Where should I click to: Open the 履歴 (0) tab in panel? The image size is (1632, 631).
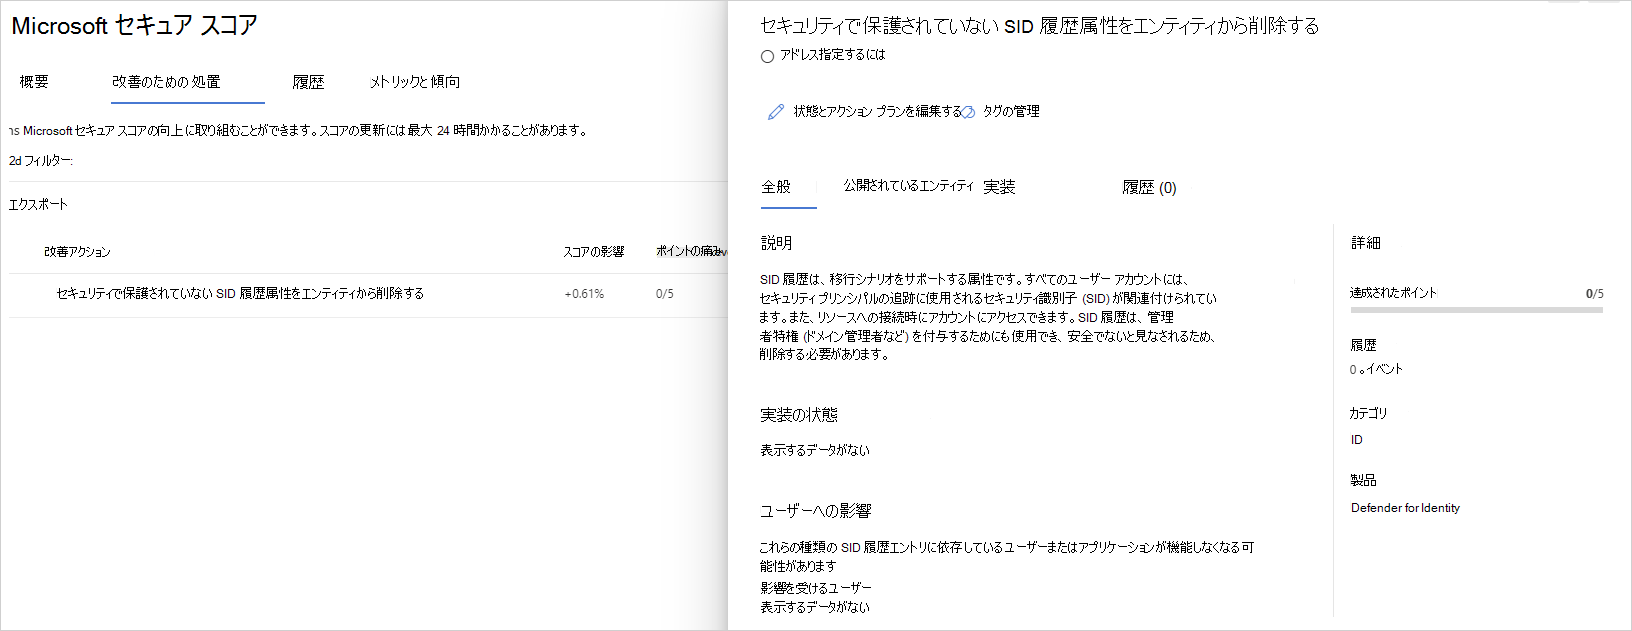[x=1149, y=188]
